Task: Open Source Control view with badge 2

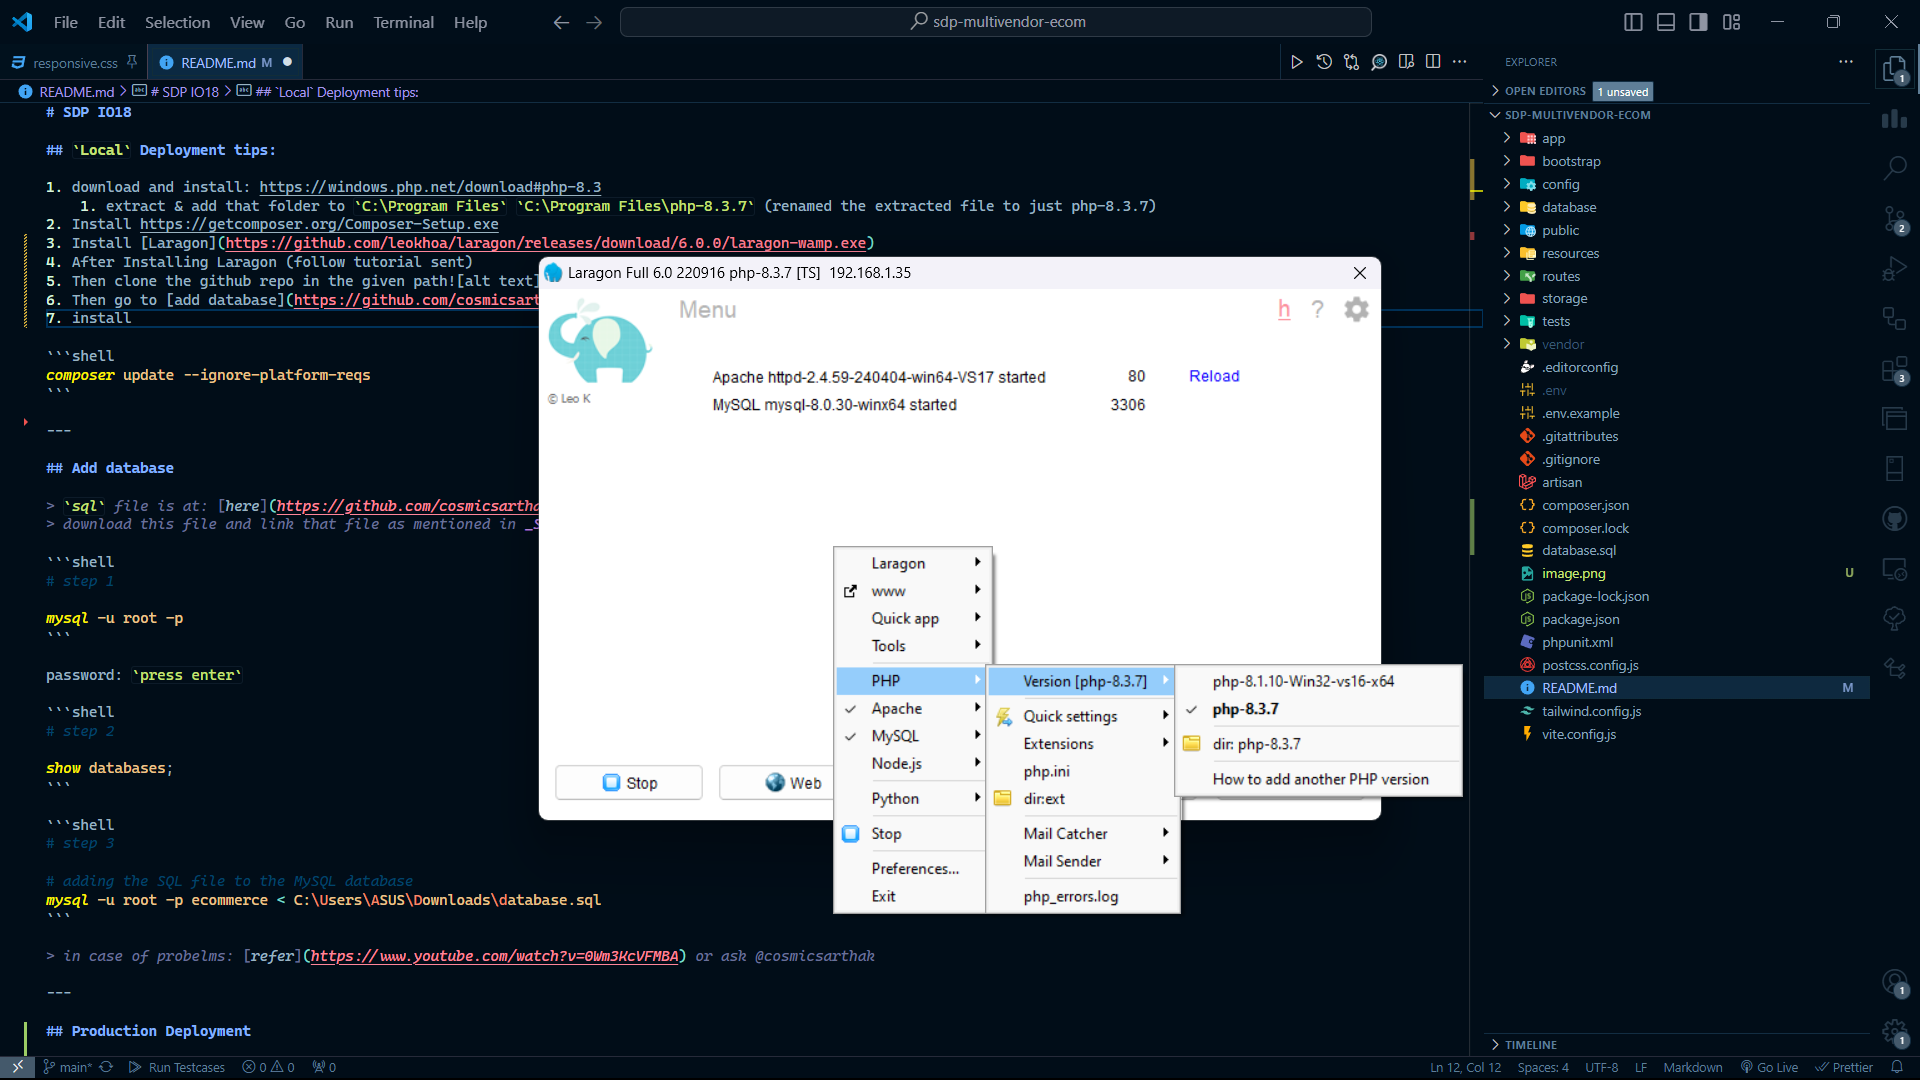Action: point(1894,219)
